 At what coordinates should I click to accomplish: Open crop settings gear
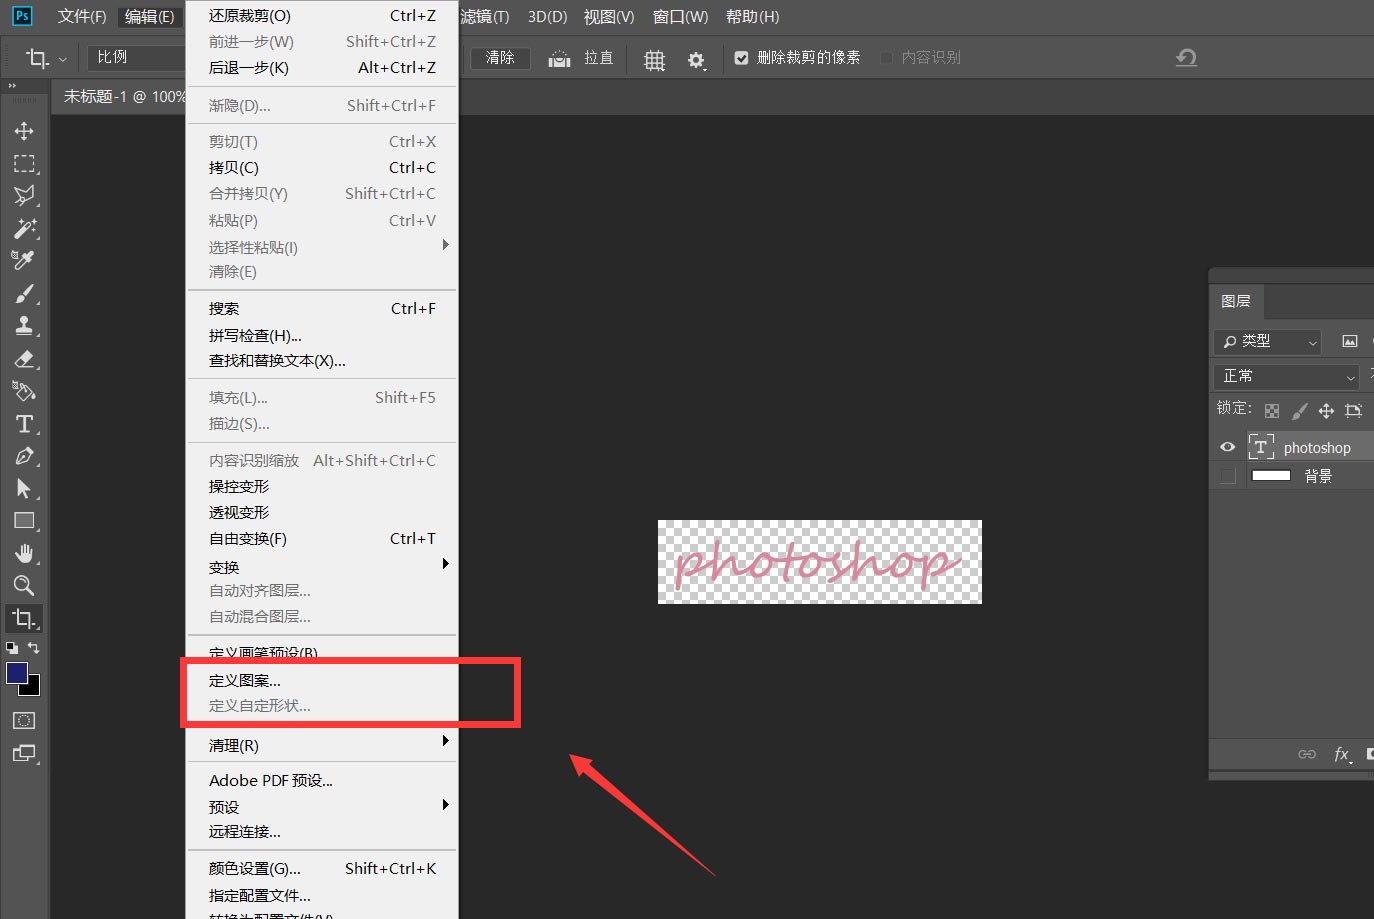(x=696, y=60)
